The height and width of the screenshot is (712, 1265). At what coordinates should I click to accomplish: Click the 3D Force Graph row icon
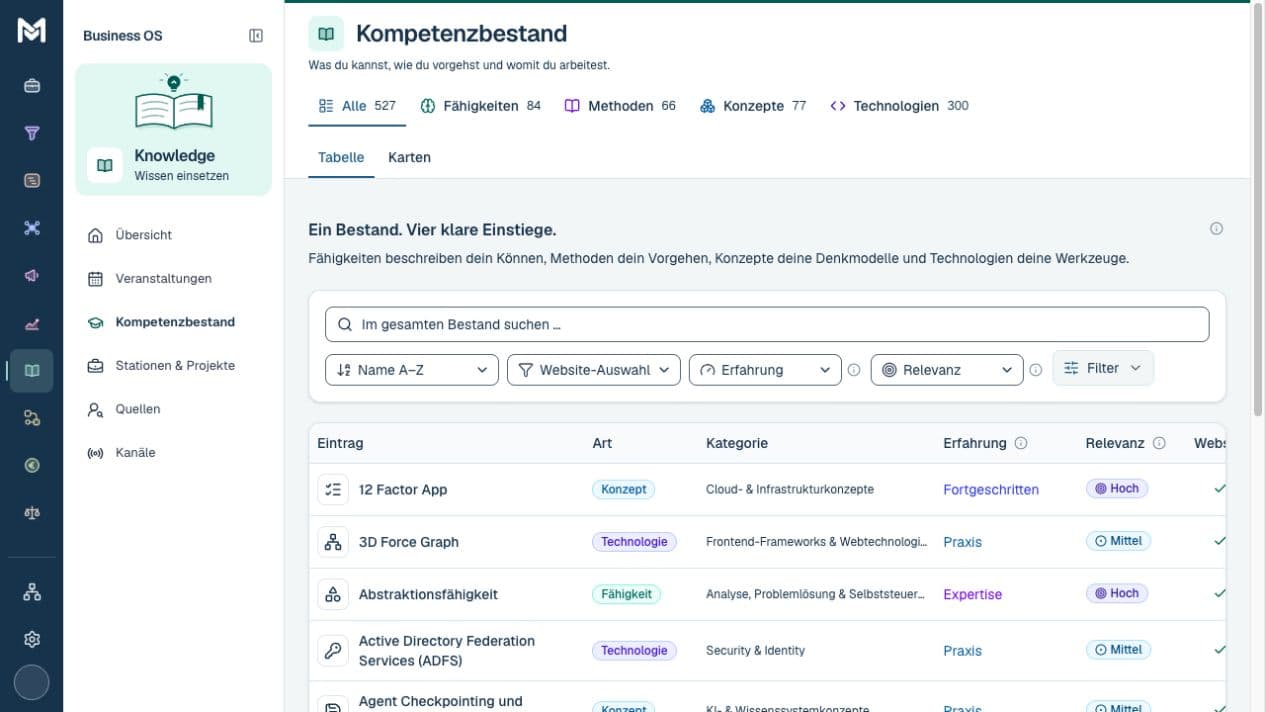click(x=333, y=542)
